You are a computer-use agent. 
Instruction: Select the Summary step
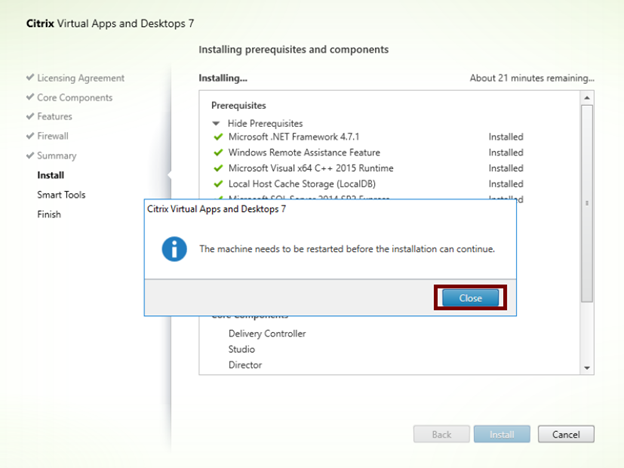pos(57,156)
